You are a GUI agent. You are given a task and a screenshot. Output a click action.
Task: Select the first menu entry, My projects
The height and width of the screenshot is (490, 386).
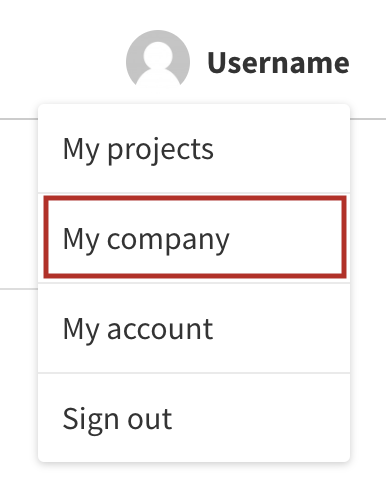click(194, 149)
